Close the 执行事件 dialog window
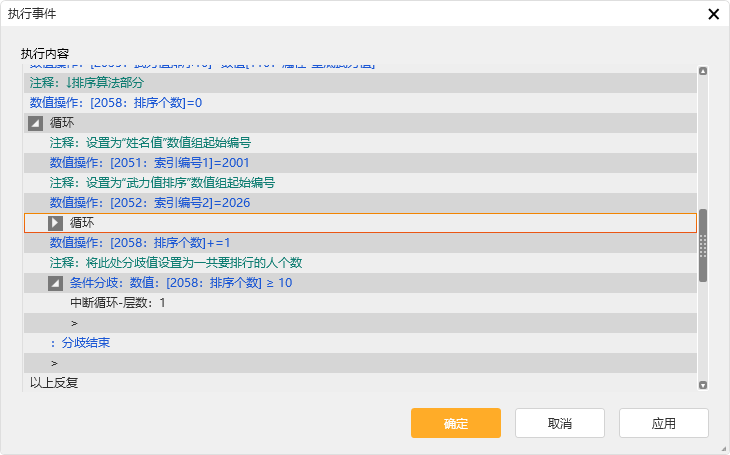The height and width of the screenshot is (455, 730). (x=713, y=14)
